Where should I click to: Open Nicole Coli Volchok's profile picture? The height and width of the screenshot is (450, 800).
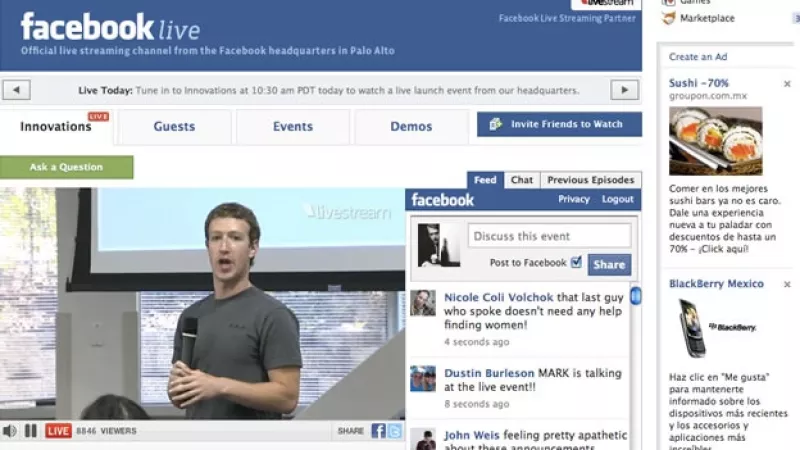(423, 303)
